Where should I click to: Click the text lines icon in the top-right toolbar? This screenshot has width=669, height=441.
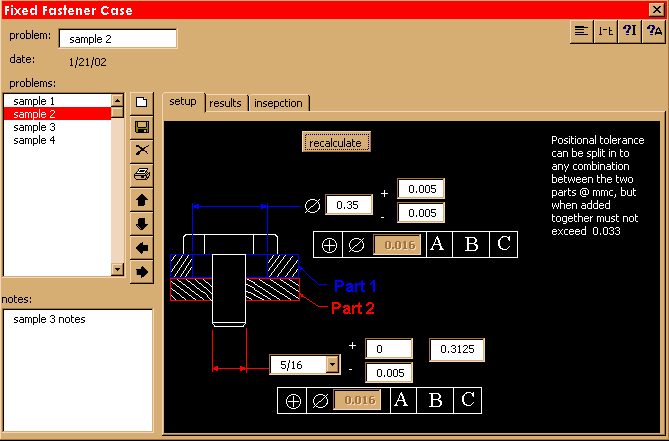tap(580, 31)
